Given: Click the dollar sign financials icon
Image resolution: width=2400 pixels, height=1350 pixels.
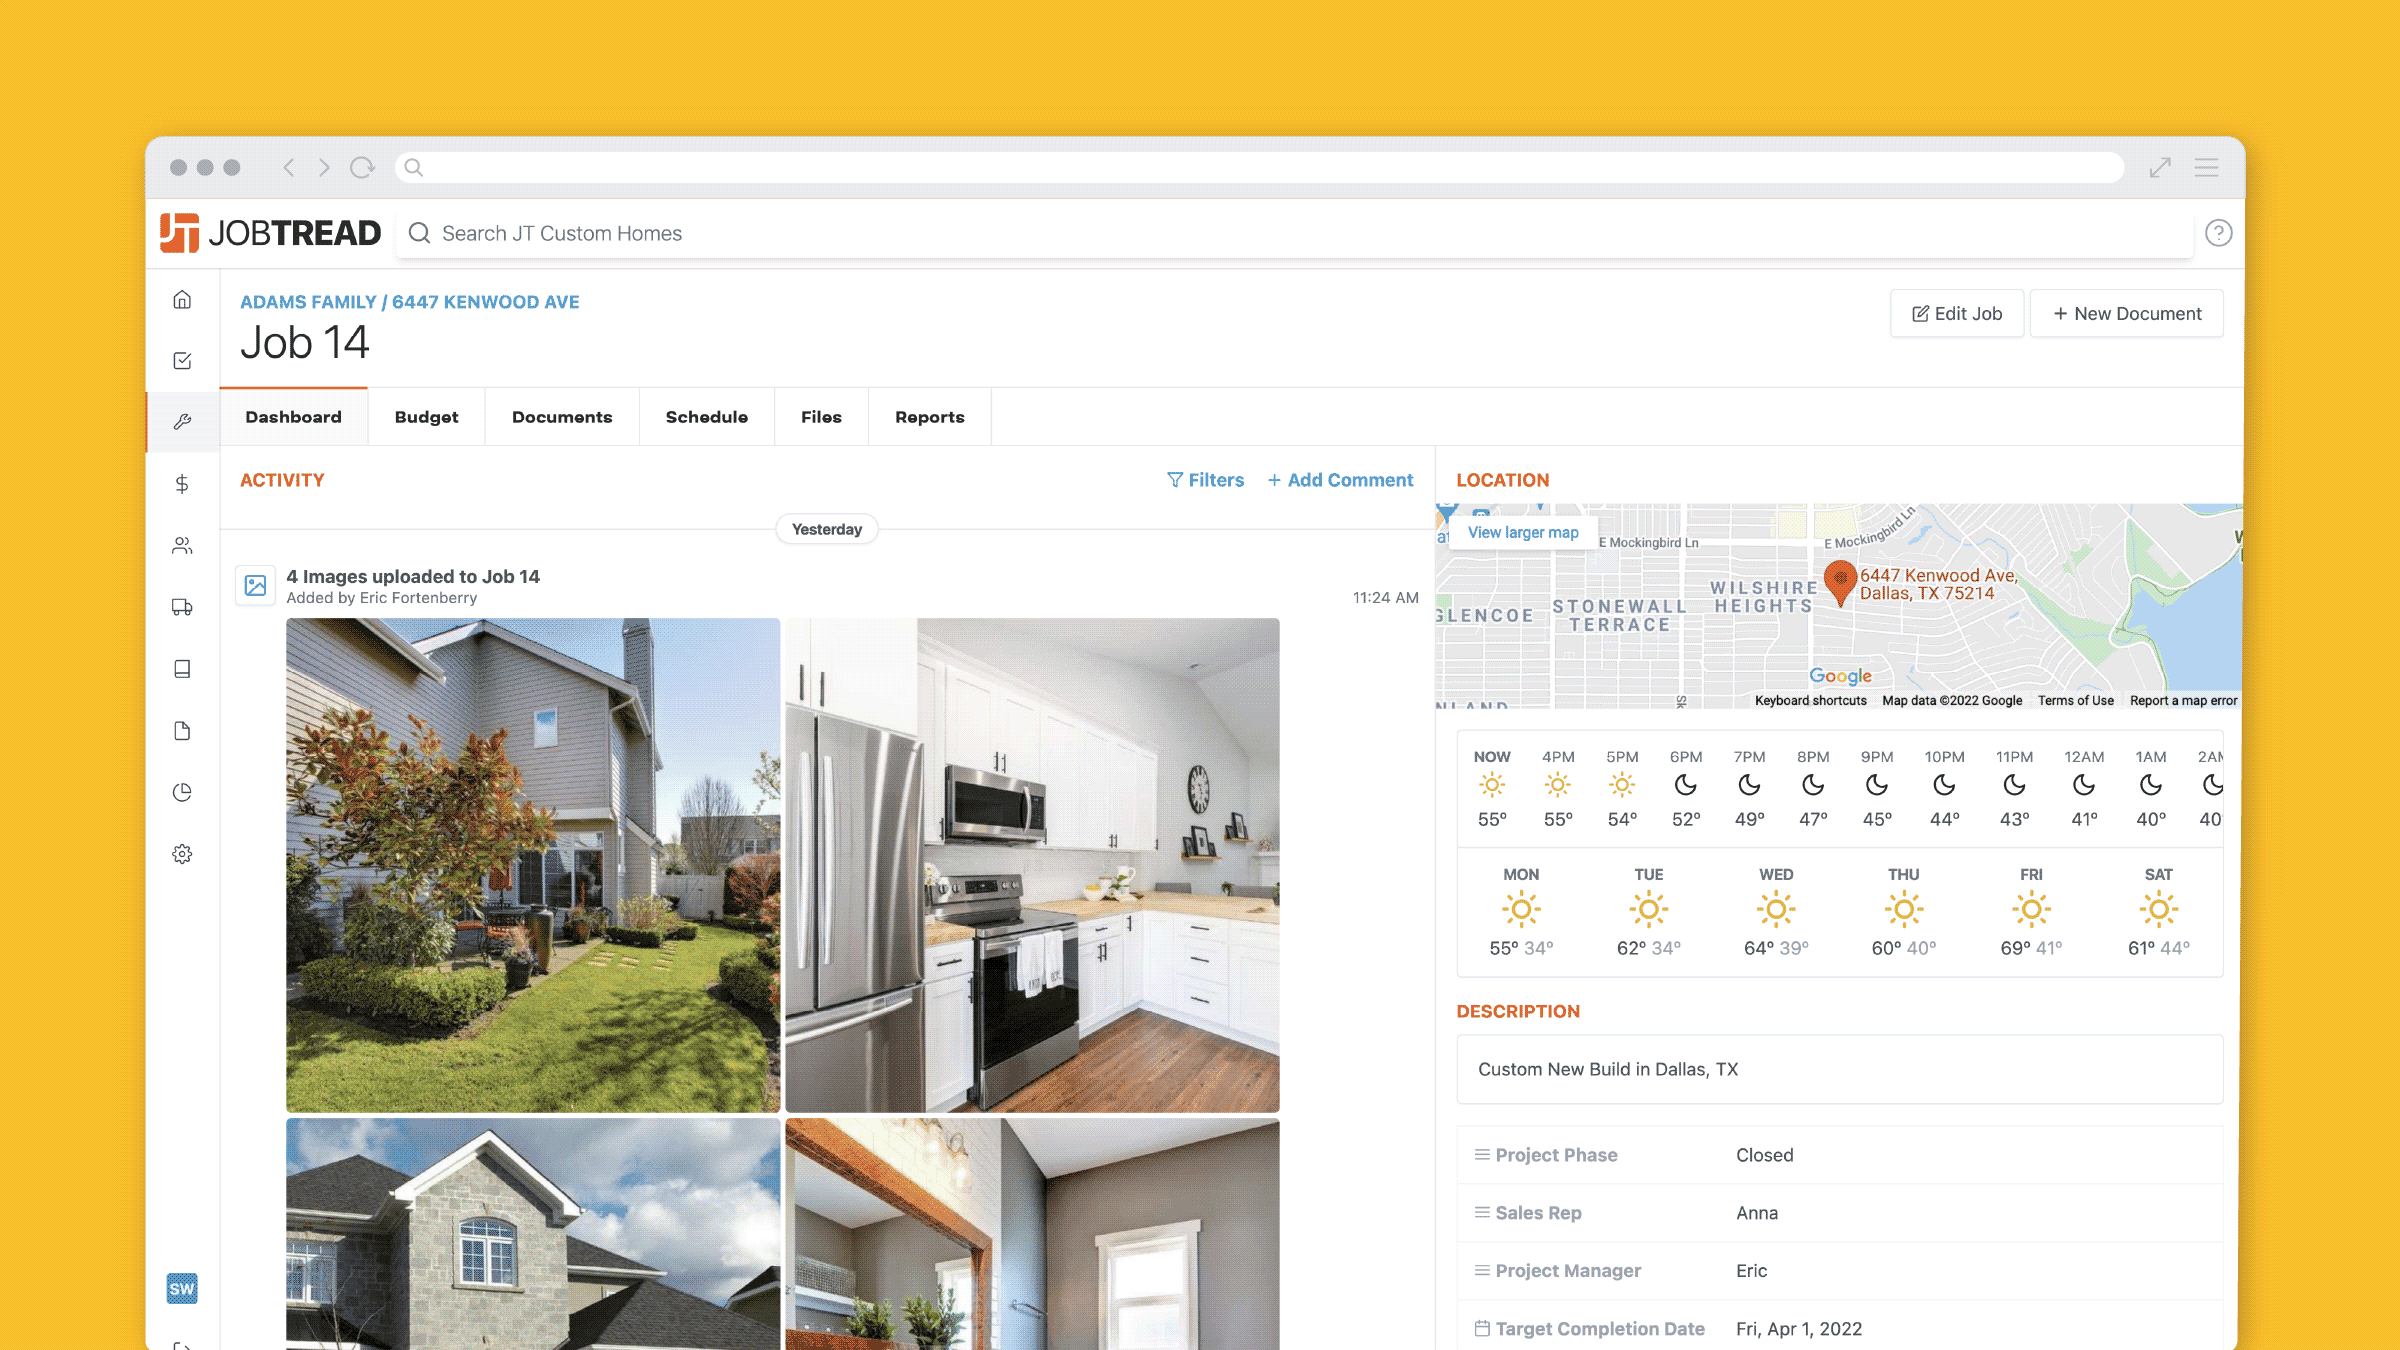Looking at the screenshot, I should [182, 484].
